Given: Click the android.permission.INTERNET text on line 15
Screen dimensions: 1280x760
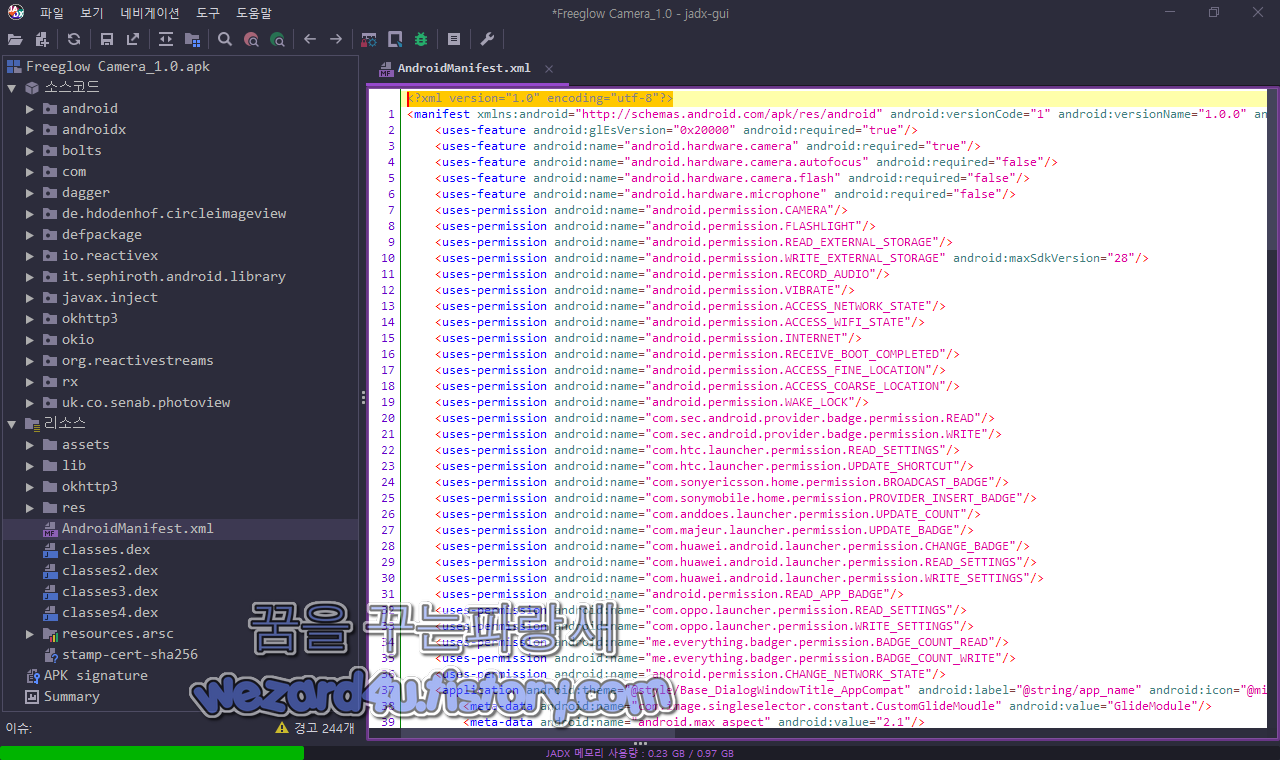Looking at the screenshot, I should click(x=750, y=338).
